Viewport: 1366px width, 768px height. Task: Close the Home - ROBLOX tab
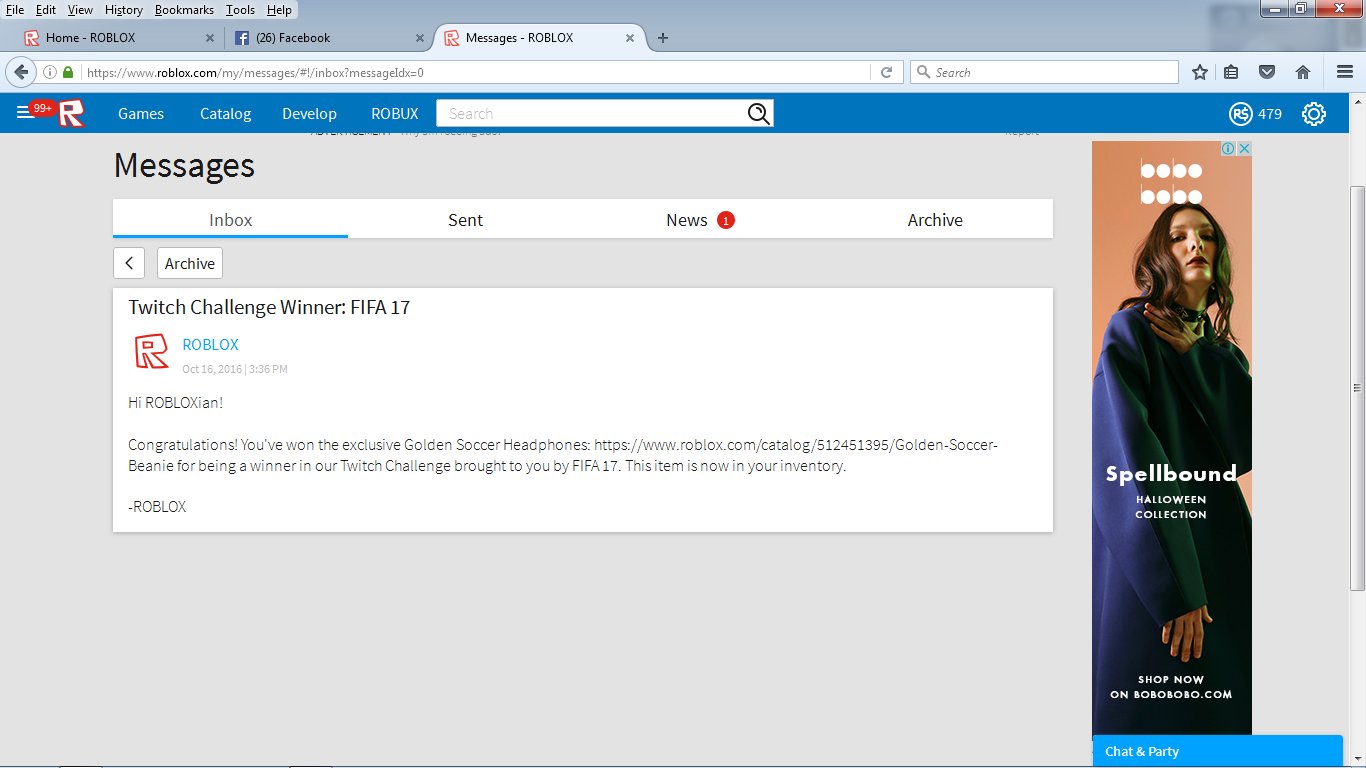pos(210,38)
